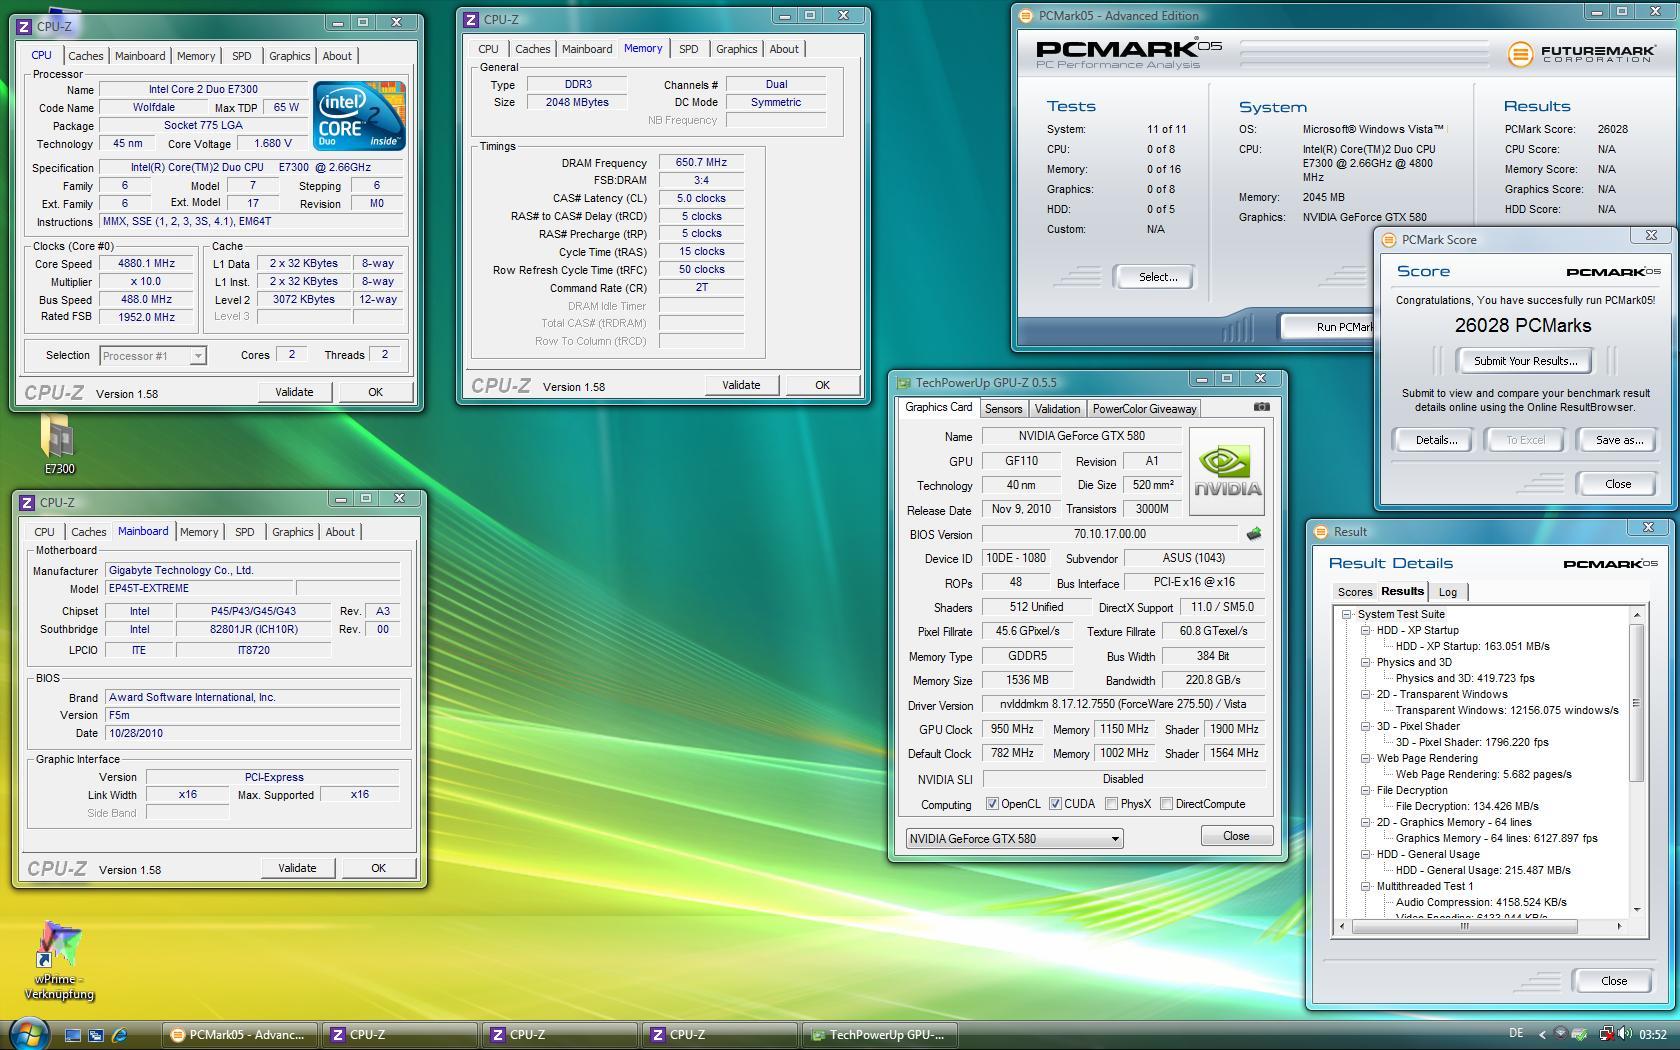Click the PCMark Score window title icon
Image resolution: width=1680 pixels, height=1050 pixels.
(x=1388, y=239)
